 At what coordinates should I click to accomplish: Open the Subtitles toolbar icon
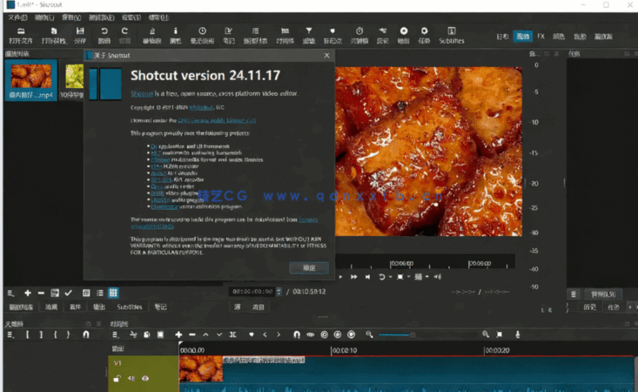(451, 35)
